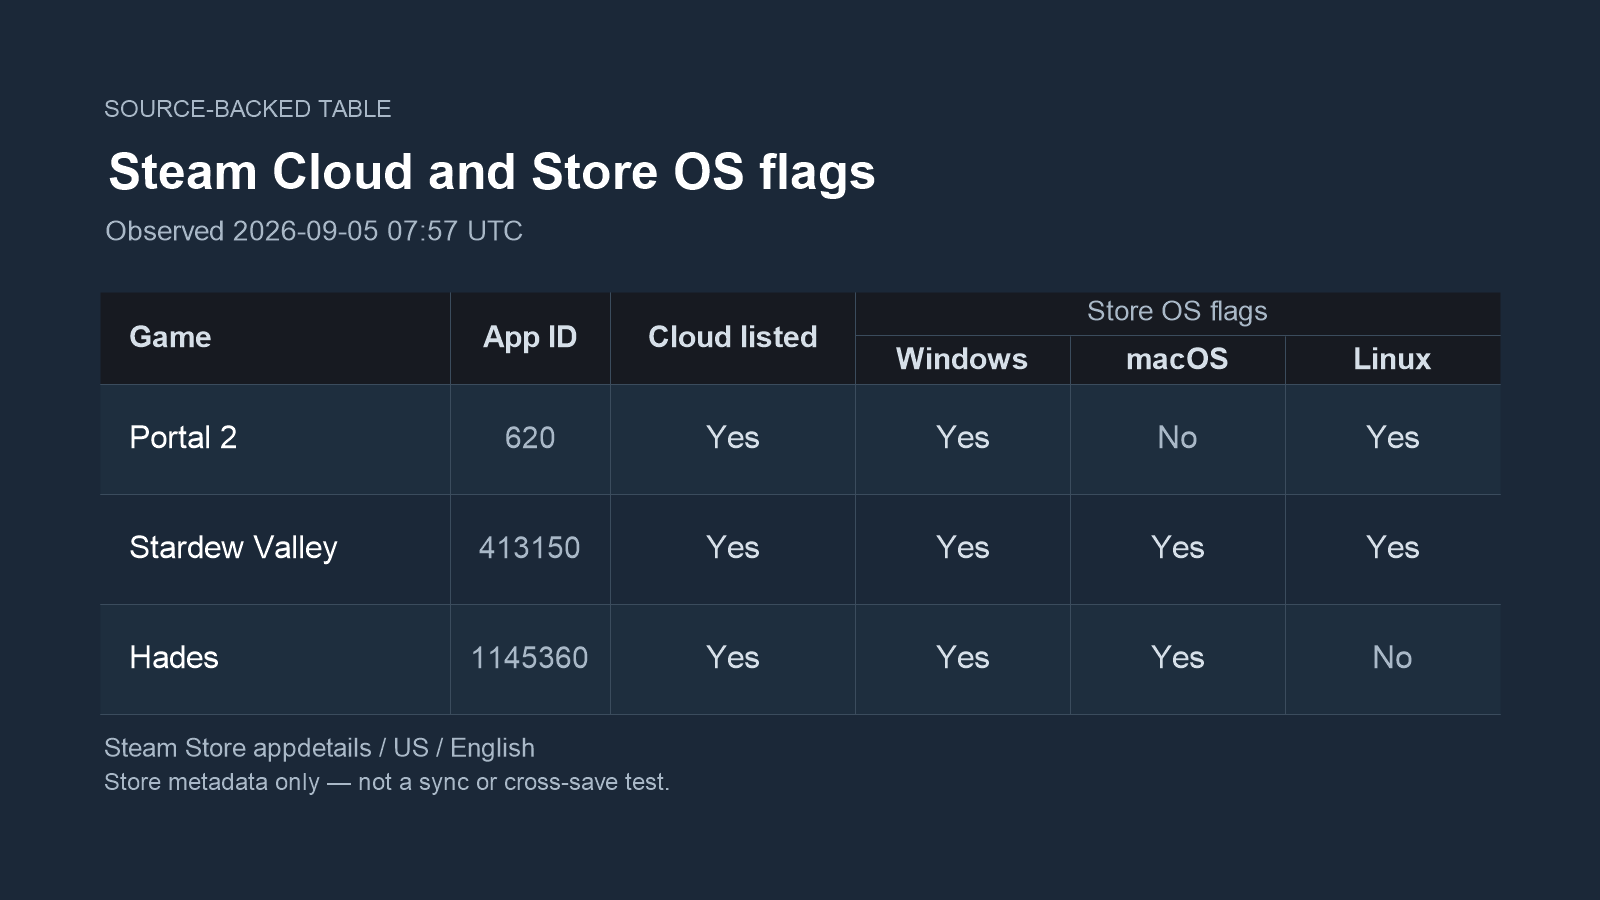Click Hades' Windows 'Yes' cell
1600x900 pixels.
click(x=962, y=659)
